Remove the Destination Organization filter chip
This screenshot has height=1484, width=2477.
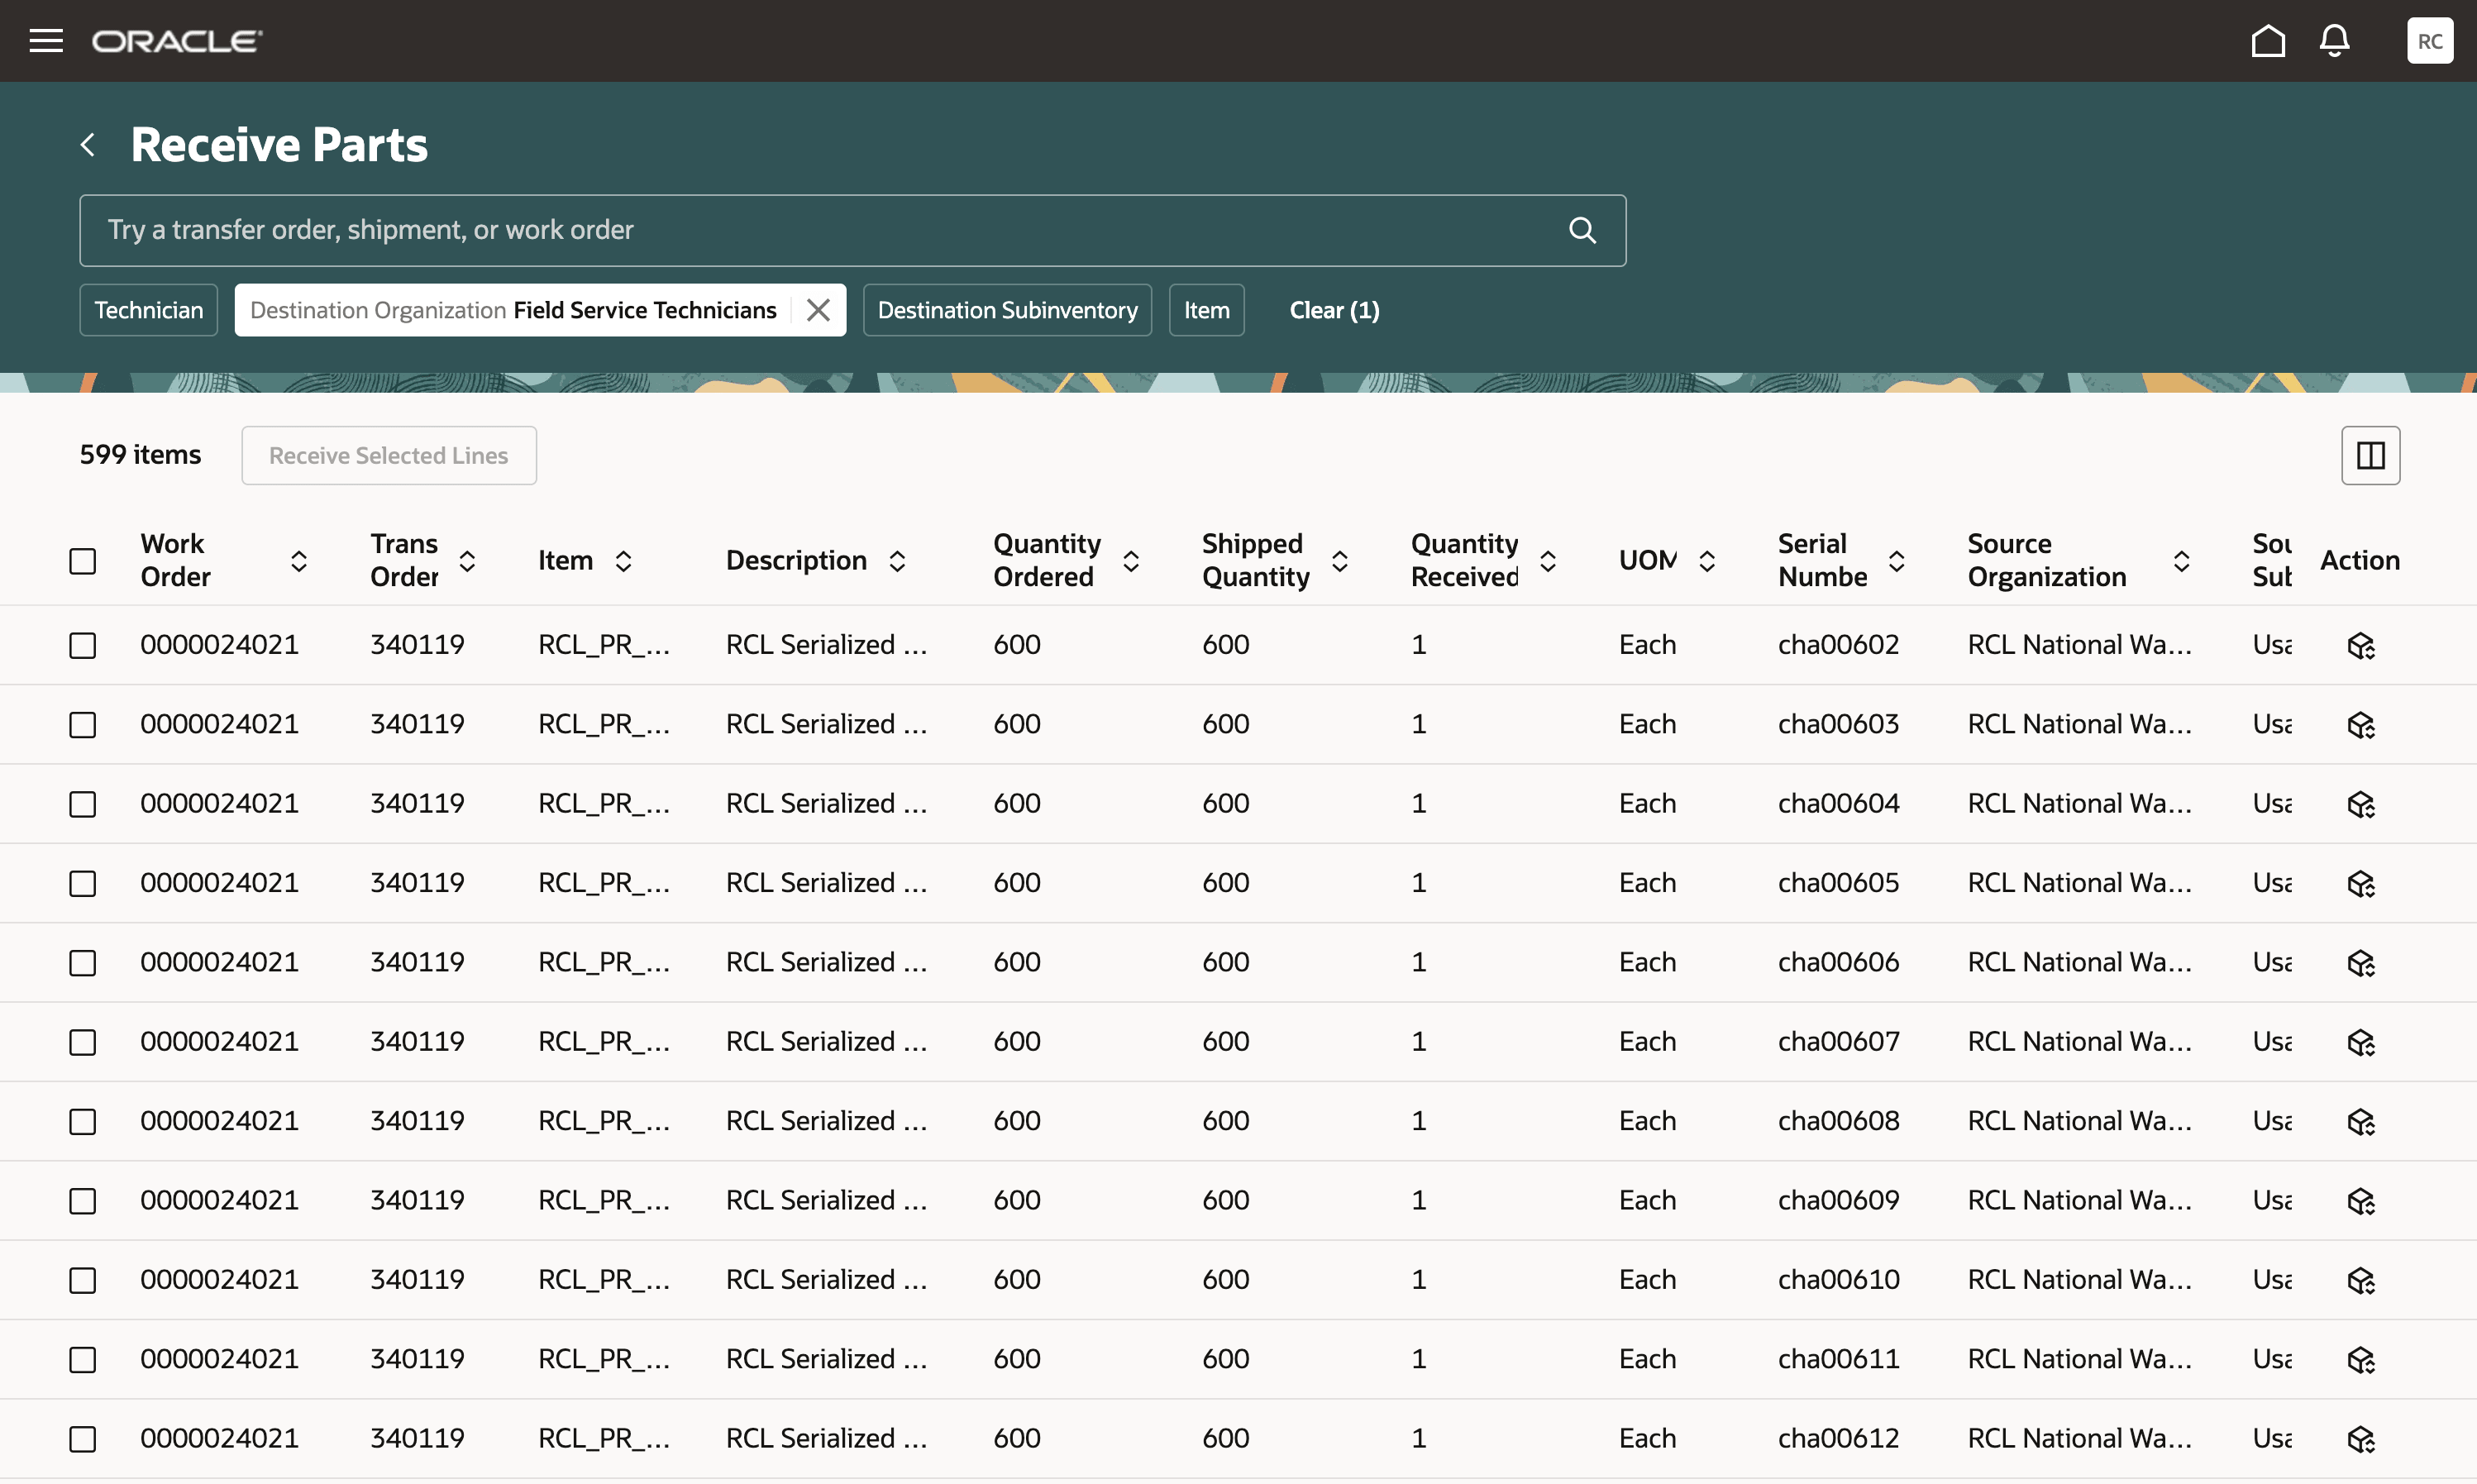pyautogui.click(x=818, y=310)
